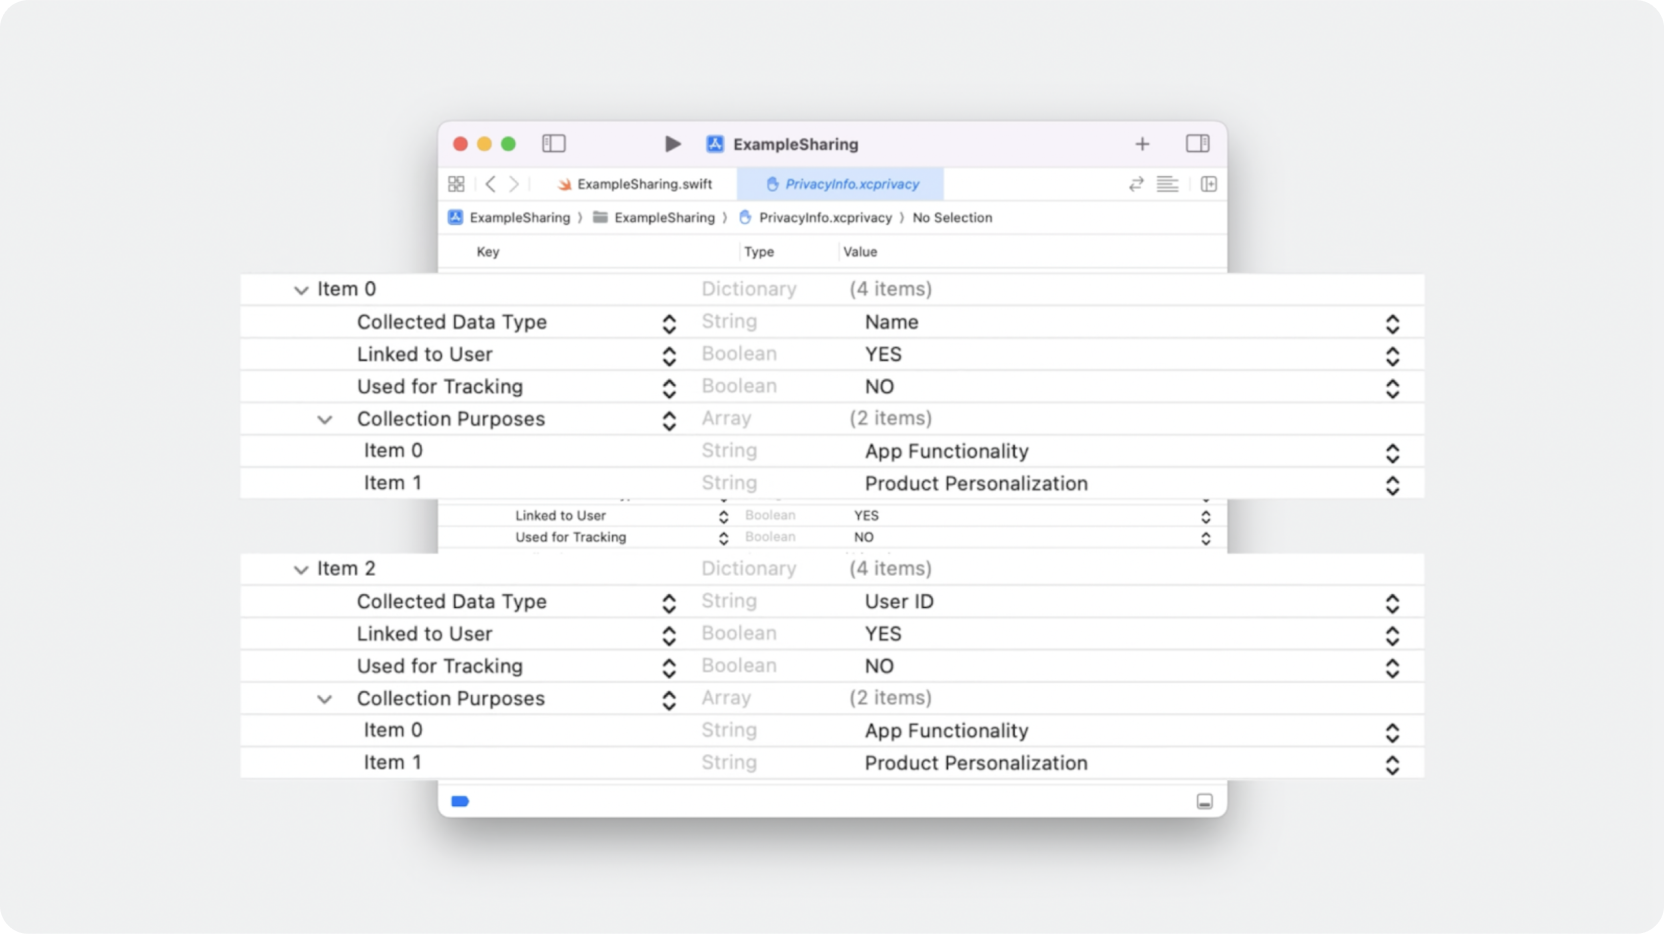Toggle the navigator sidebar icon
Viewport: 1664px width, 934px height.
click(553, 144)
